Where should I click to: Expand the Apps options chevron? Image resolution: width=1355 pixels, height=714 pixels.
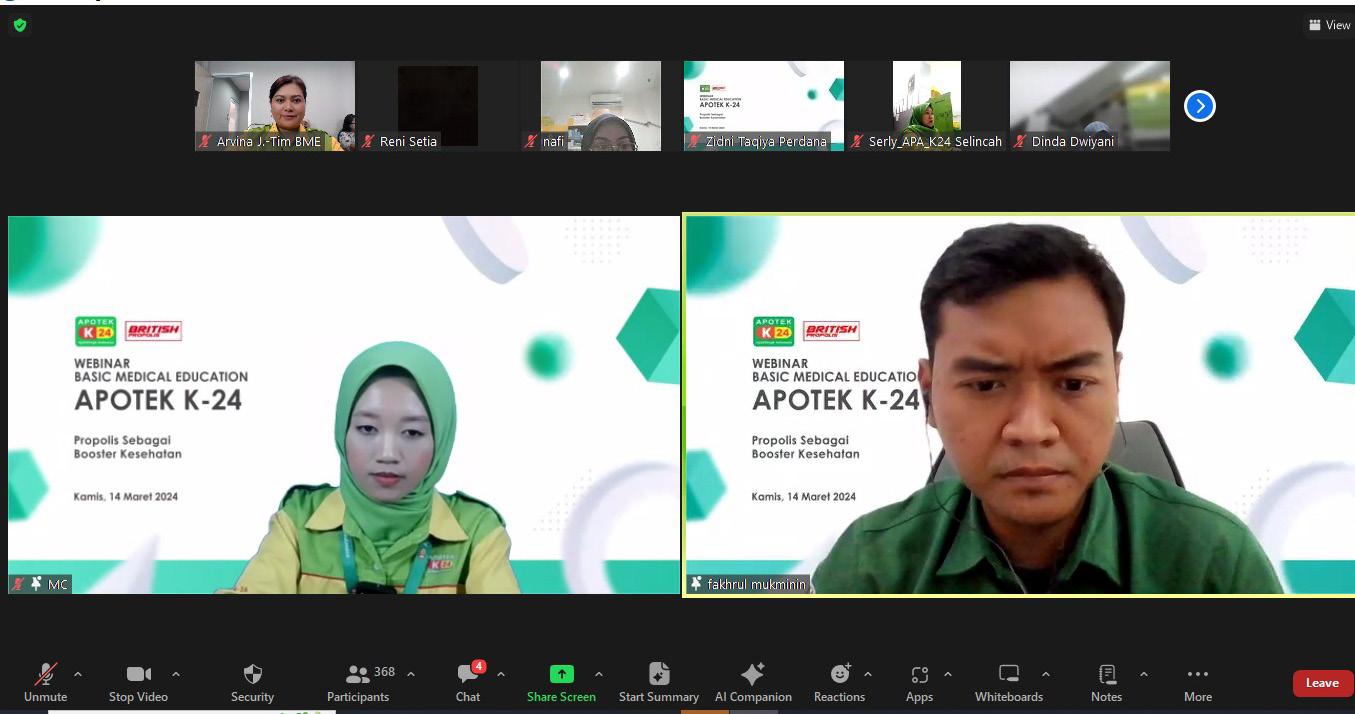948,674
